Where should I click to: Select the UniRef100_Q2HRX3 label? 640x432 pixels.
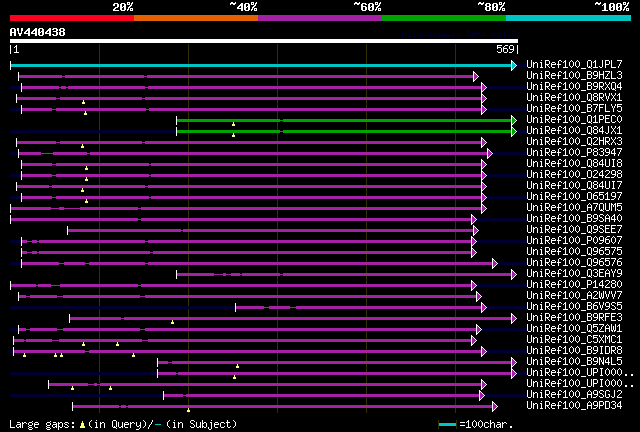[574, 141]
